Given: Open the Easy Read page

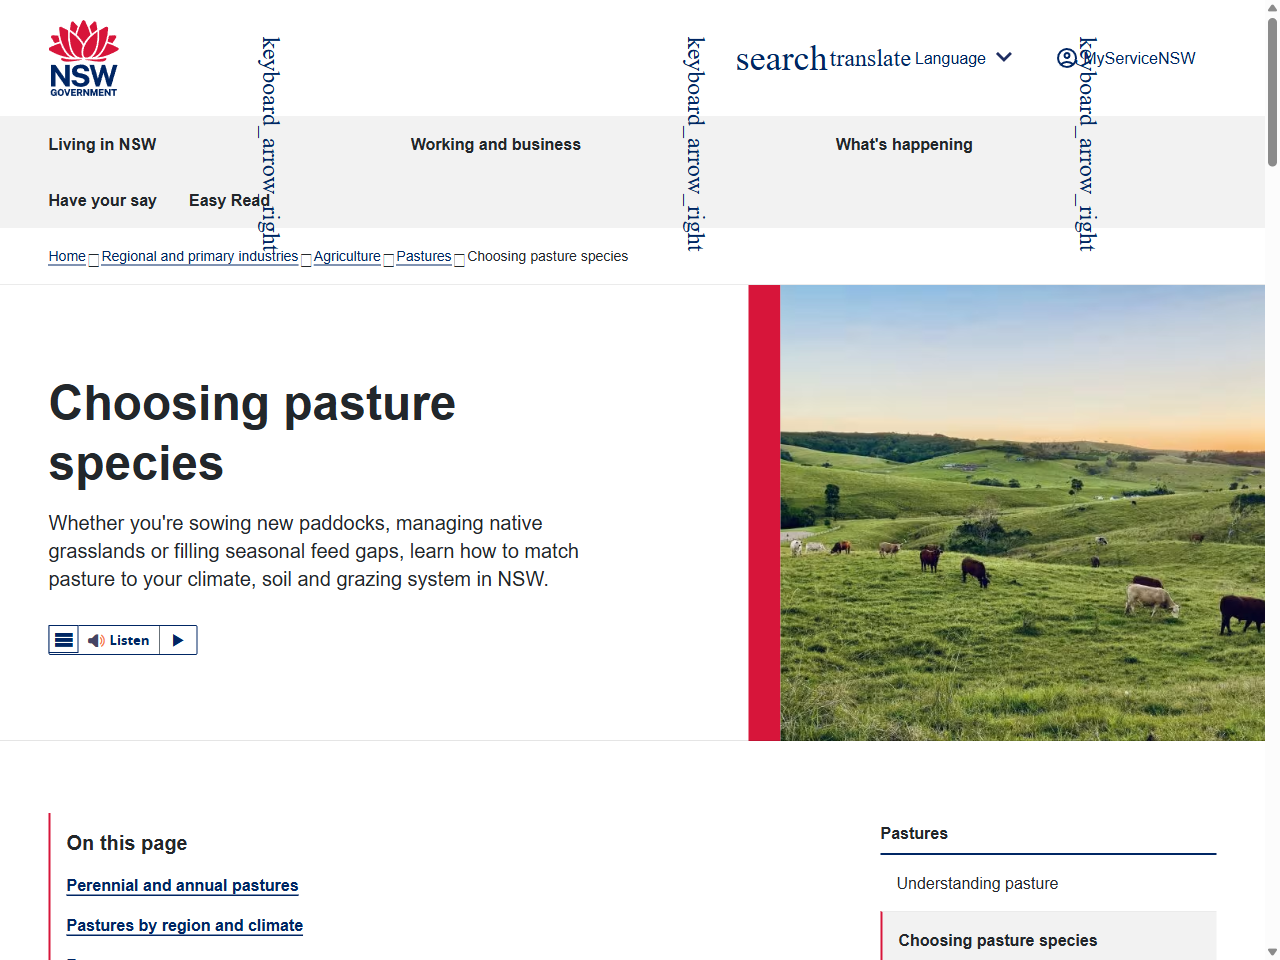Looking at the screenshot, I should tap(229, 200).
